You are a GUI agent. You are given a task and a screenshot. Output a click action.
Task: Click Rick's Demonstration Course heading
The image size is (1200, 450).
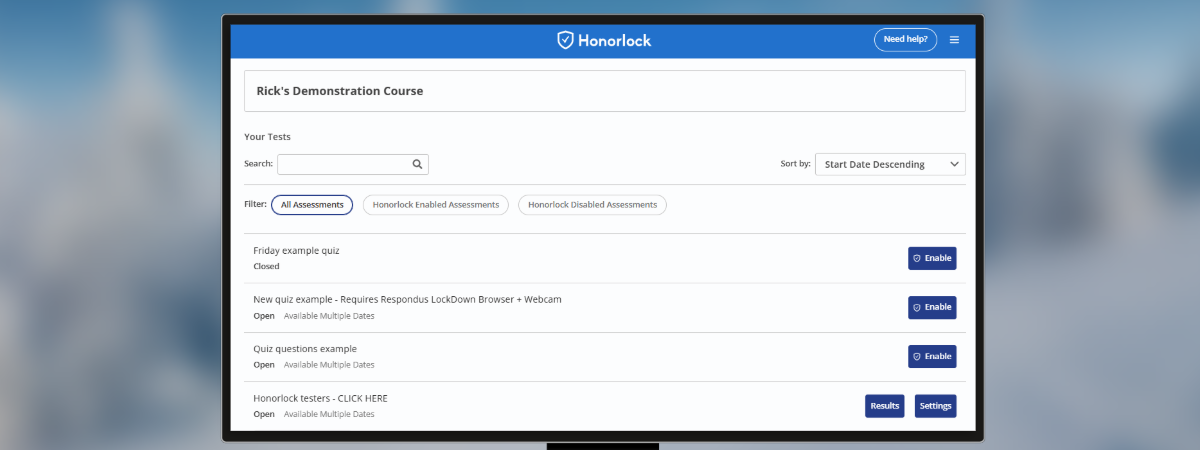(x=340, y=91)
